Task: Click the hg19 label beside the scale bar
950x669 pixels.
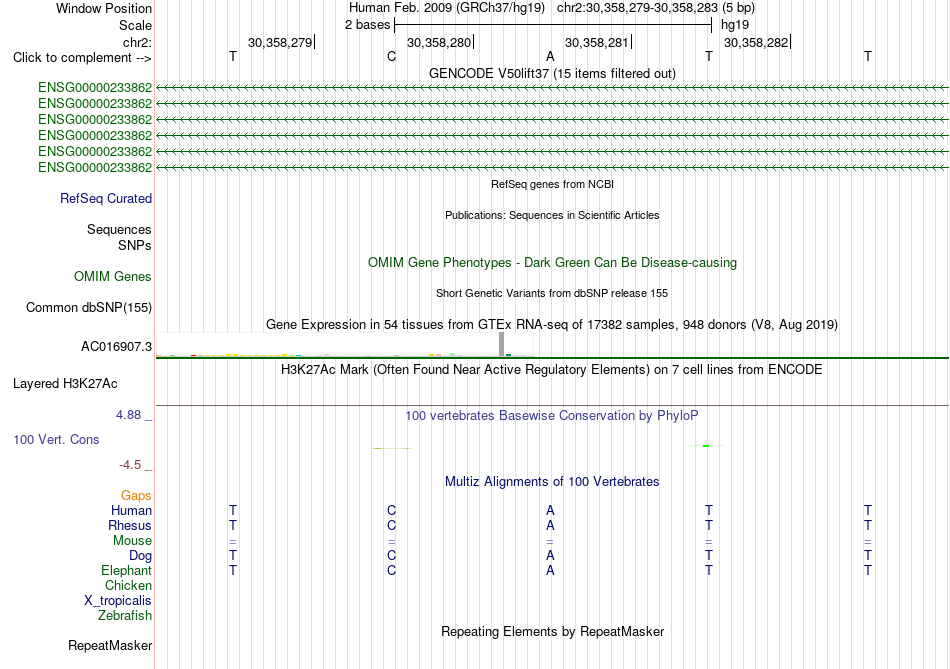Action: 735,25
